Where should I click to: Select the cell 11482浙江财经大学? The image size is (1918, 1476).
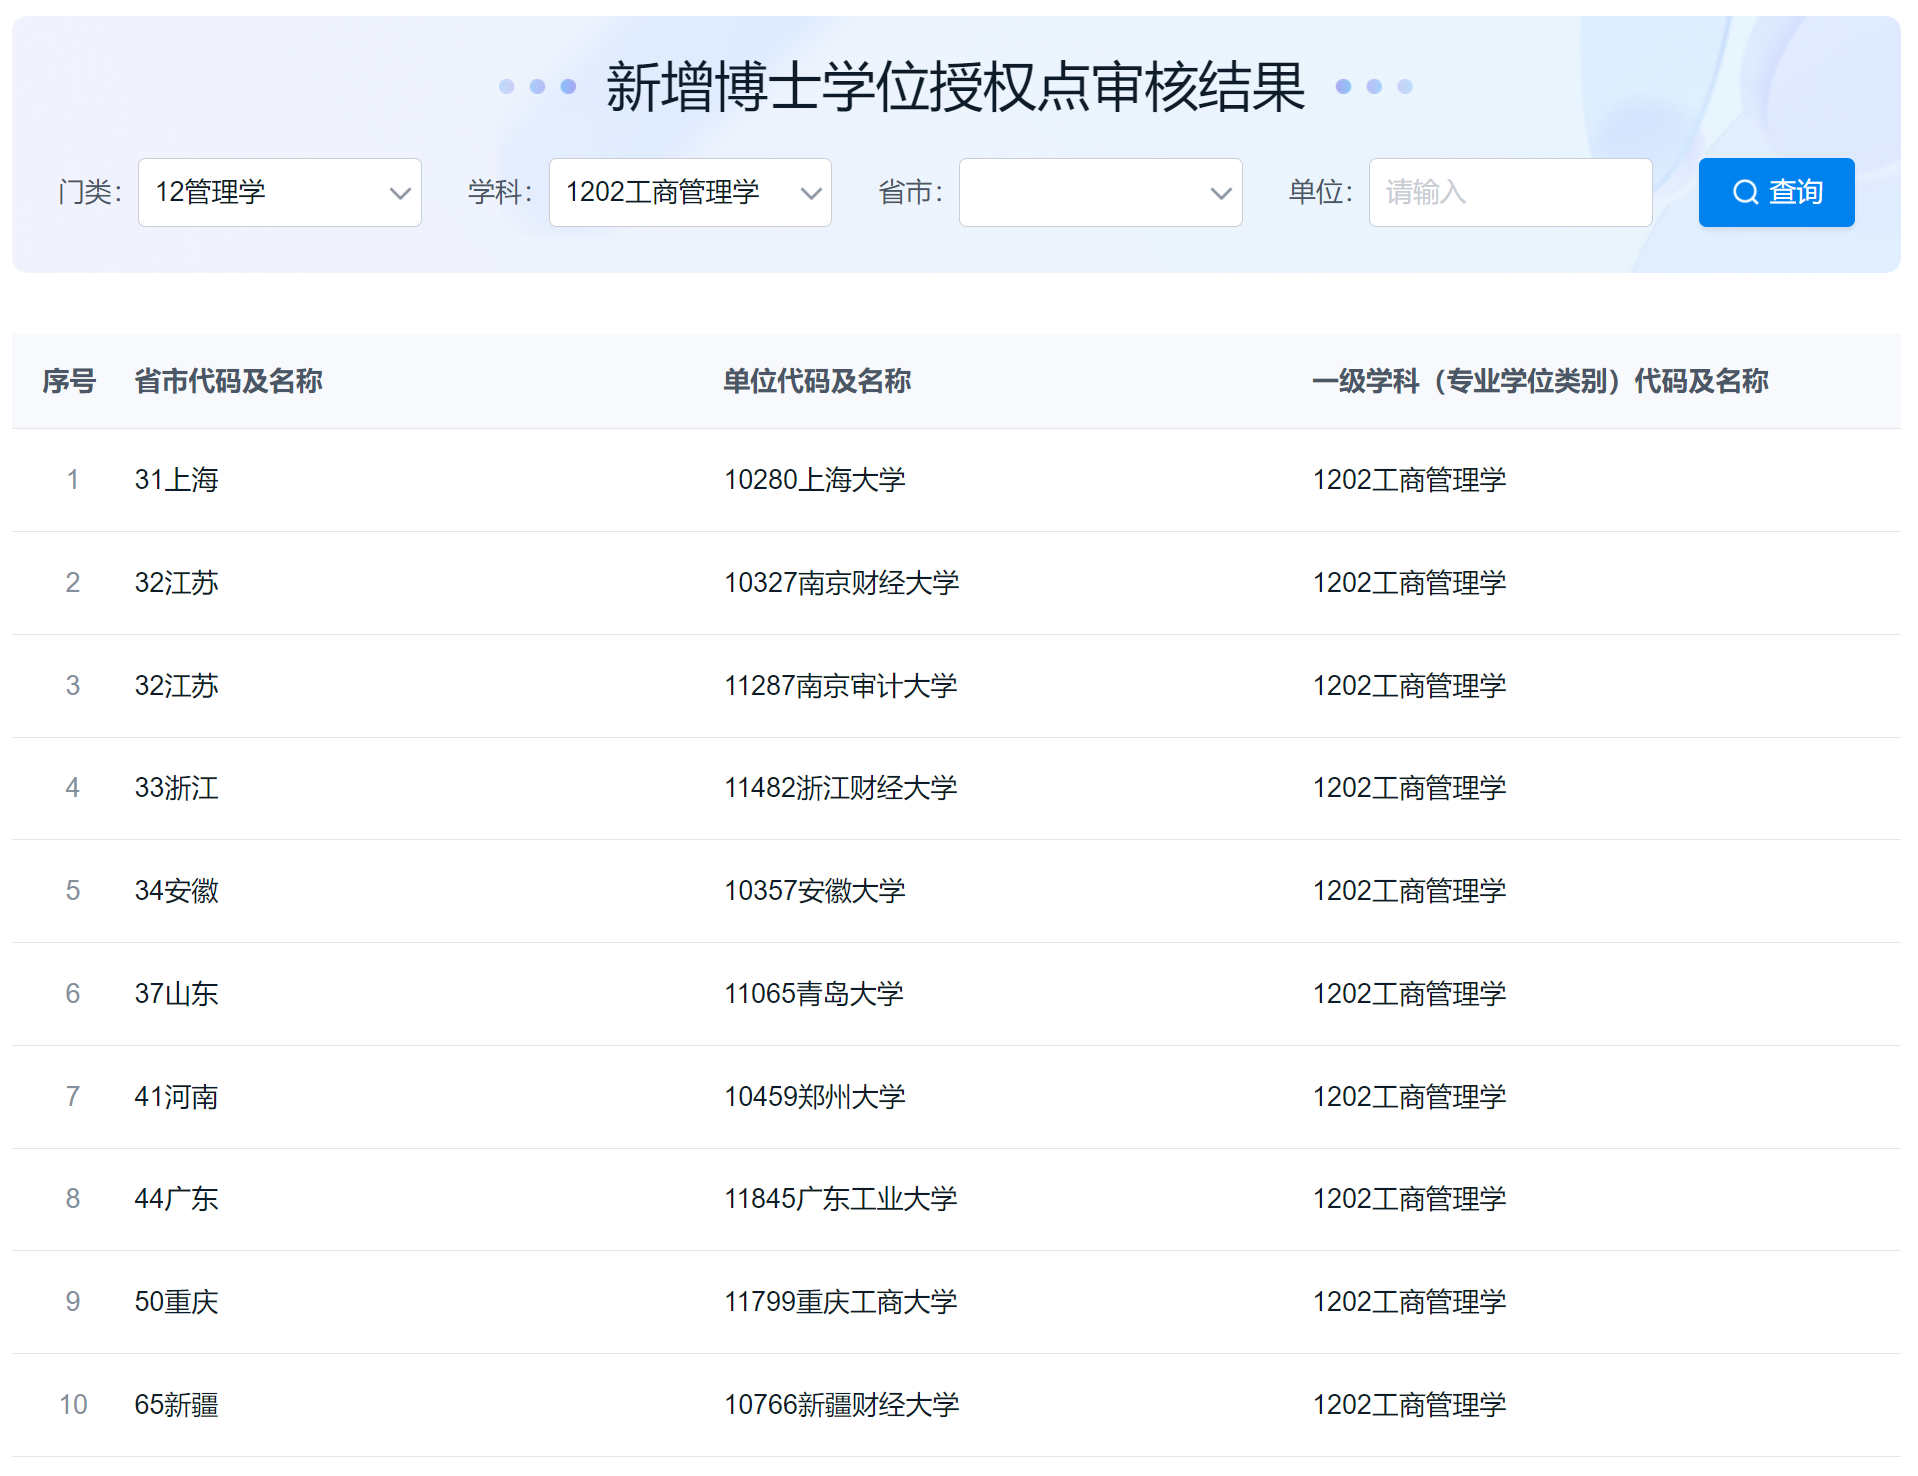coord(840,788)
